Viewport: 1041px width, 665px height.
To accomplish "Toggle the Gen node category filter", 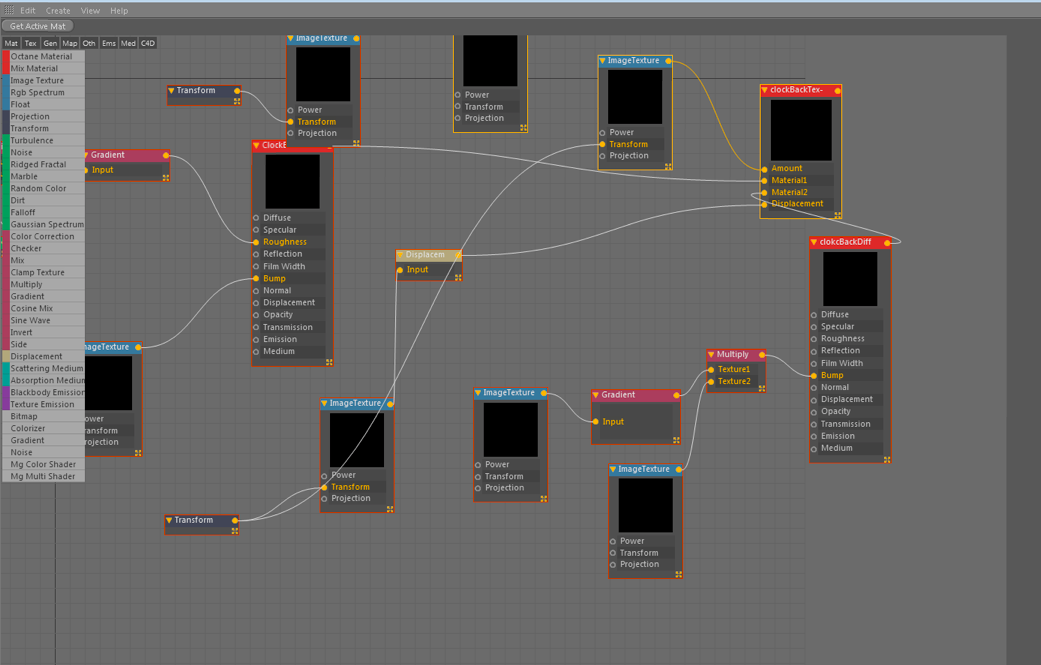I will pyautogui.click(x=50, y=43).
